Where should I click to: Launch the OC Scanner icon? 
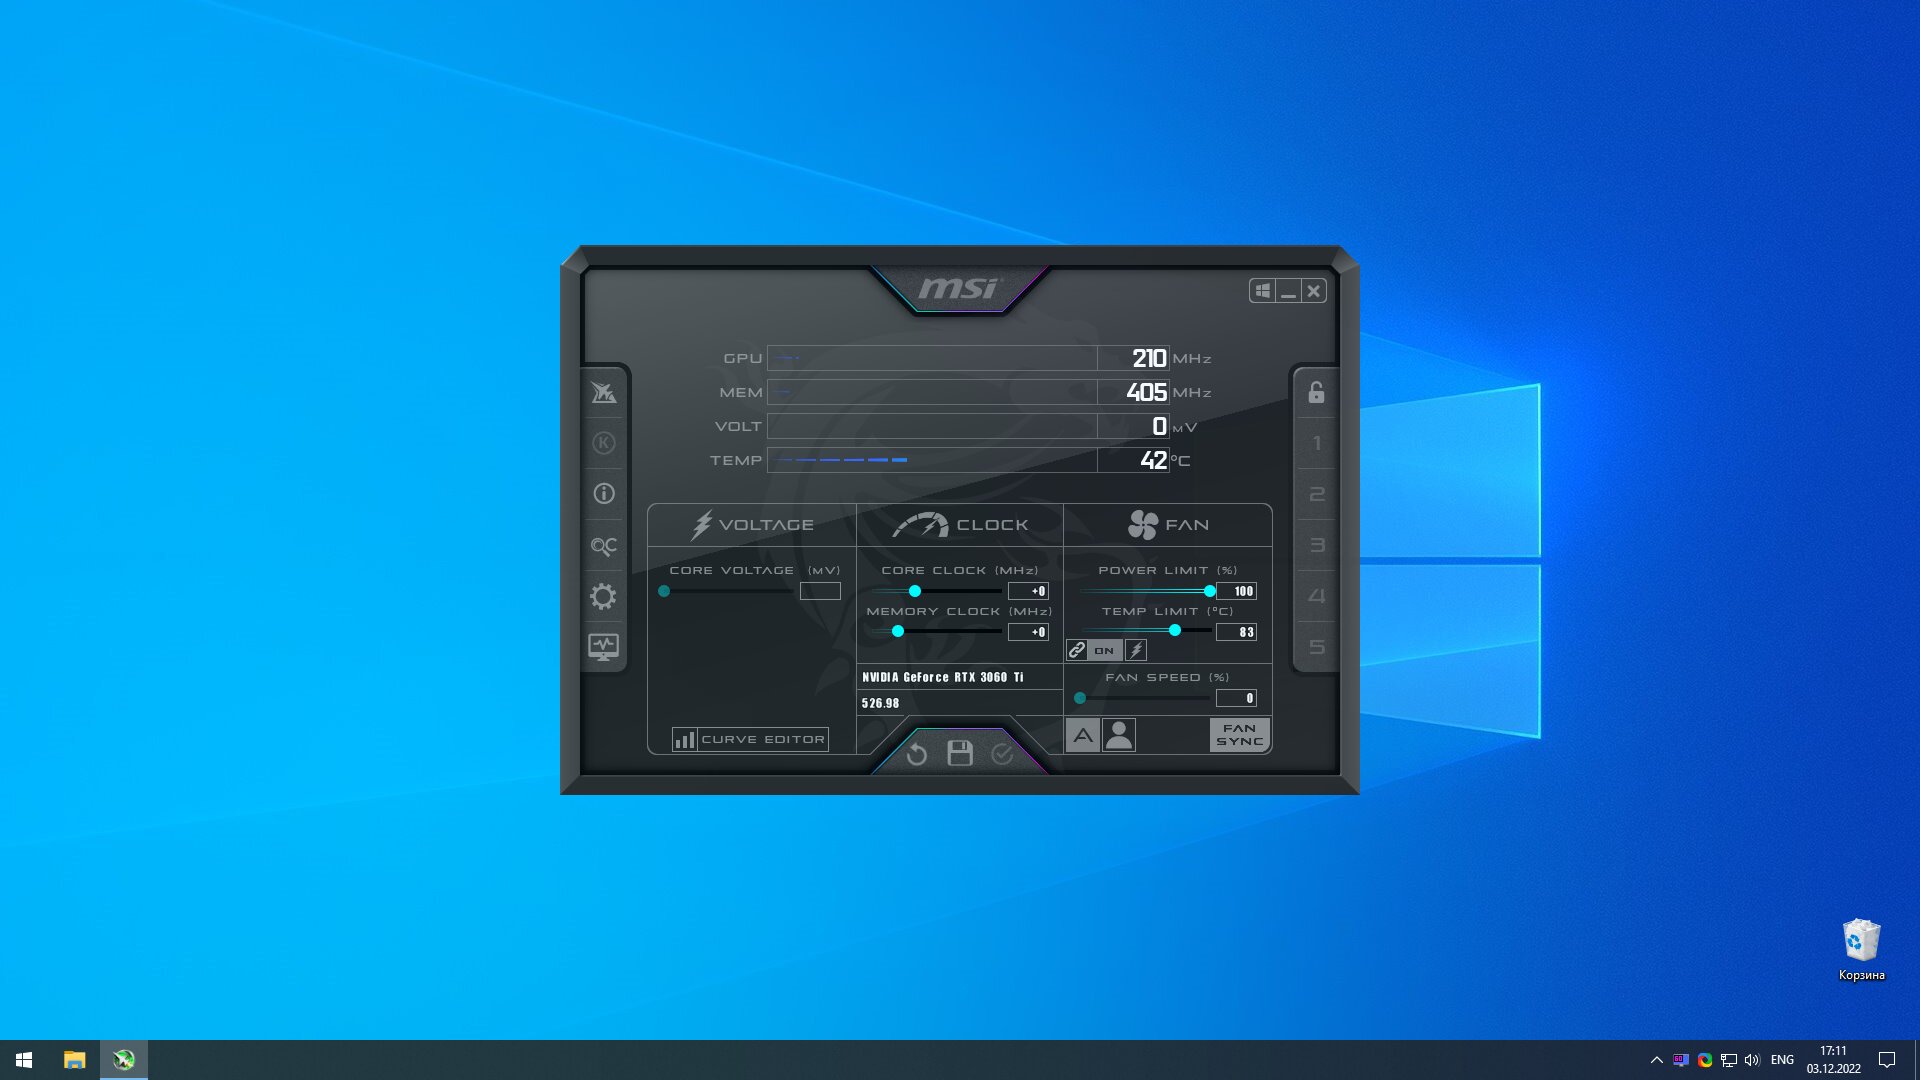point(603,546)
